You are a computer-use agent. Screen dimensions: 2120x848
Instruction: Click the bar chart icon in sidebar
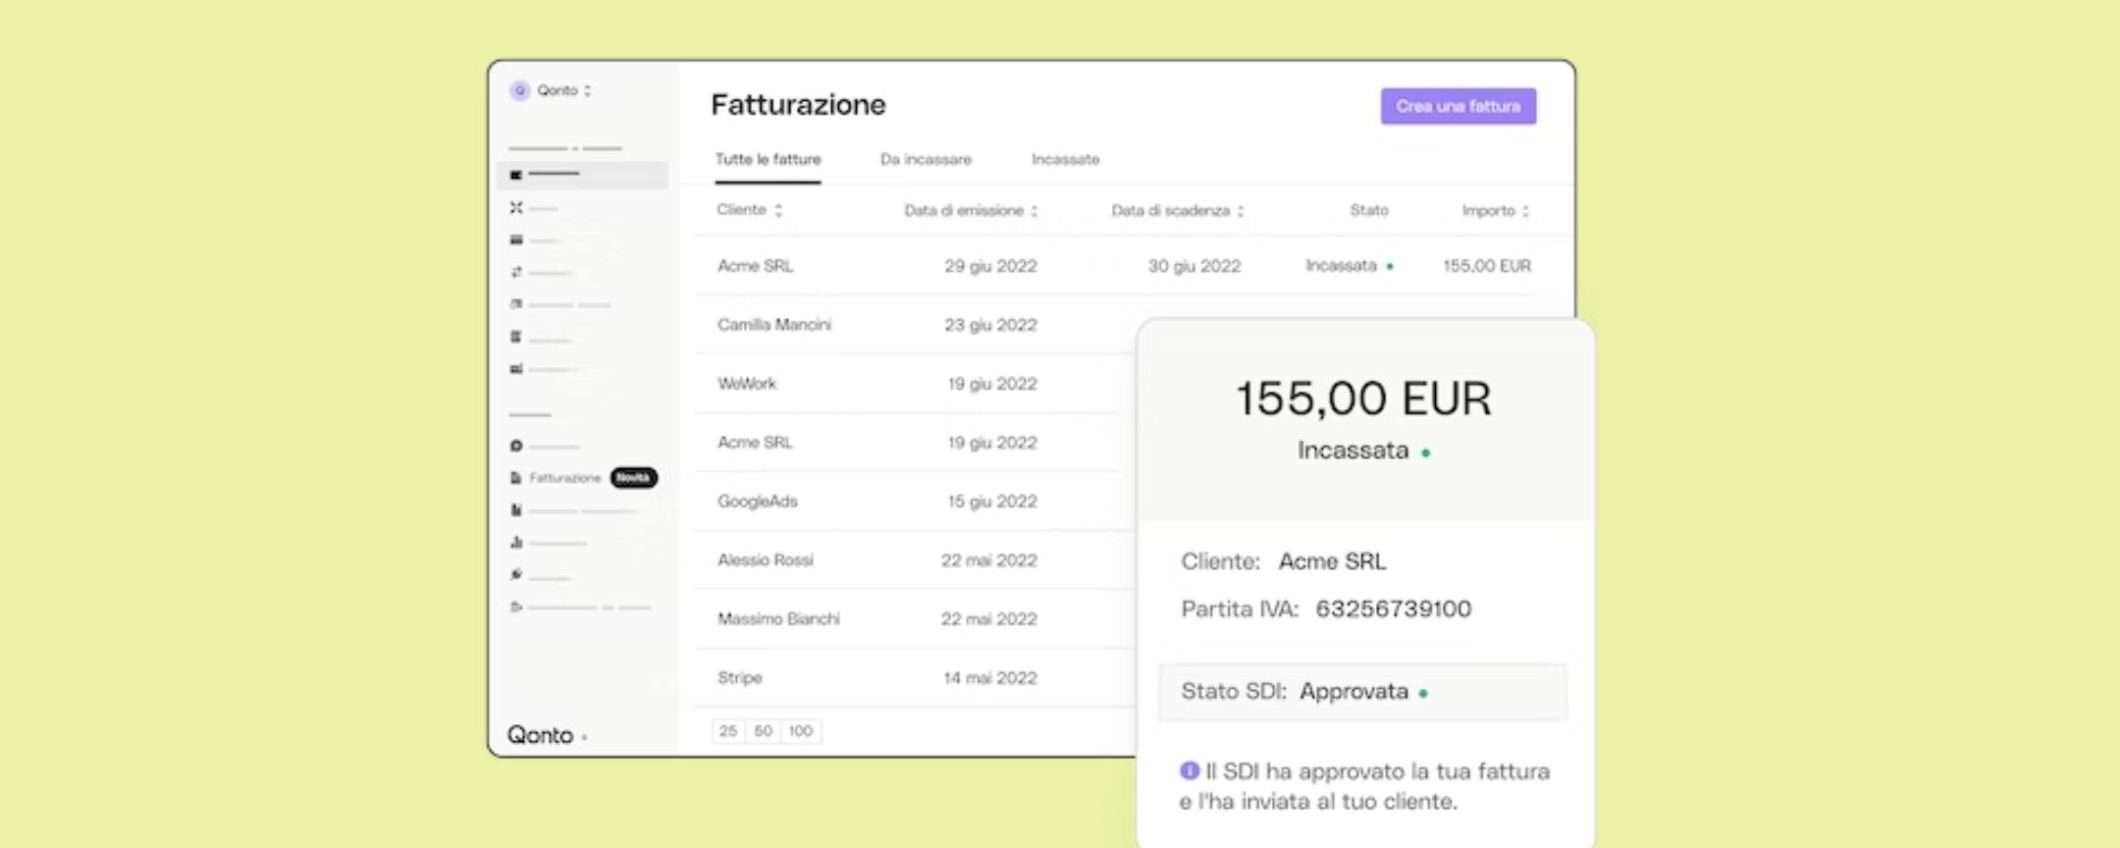point(516,543)
